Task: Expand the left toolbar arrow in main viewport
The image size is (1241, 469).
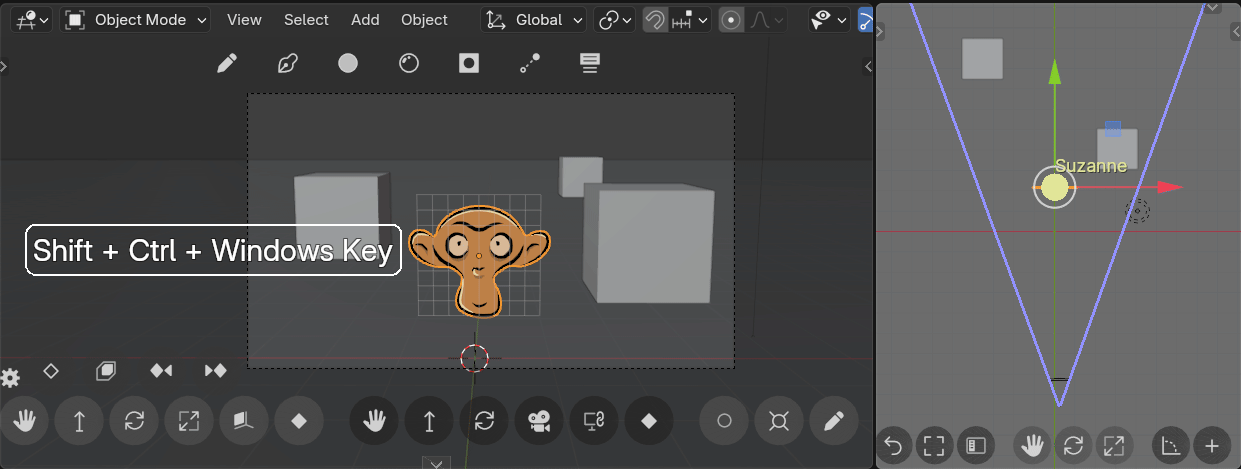Action: point(4,66)
